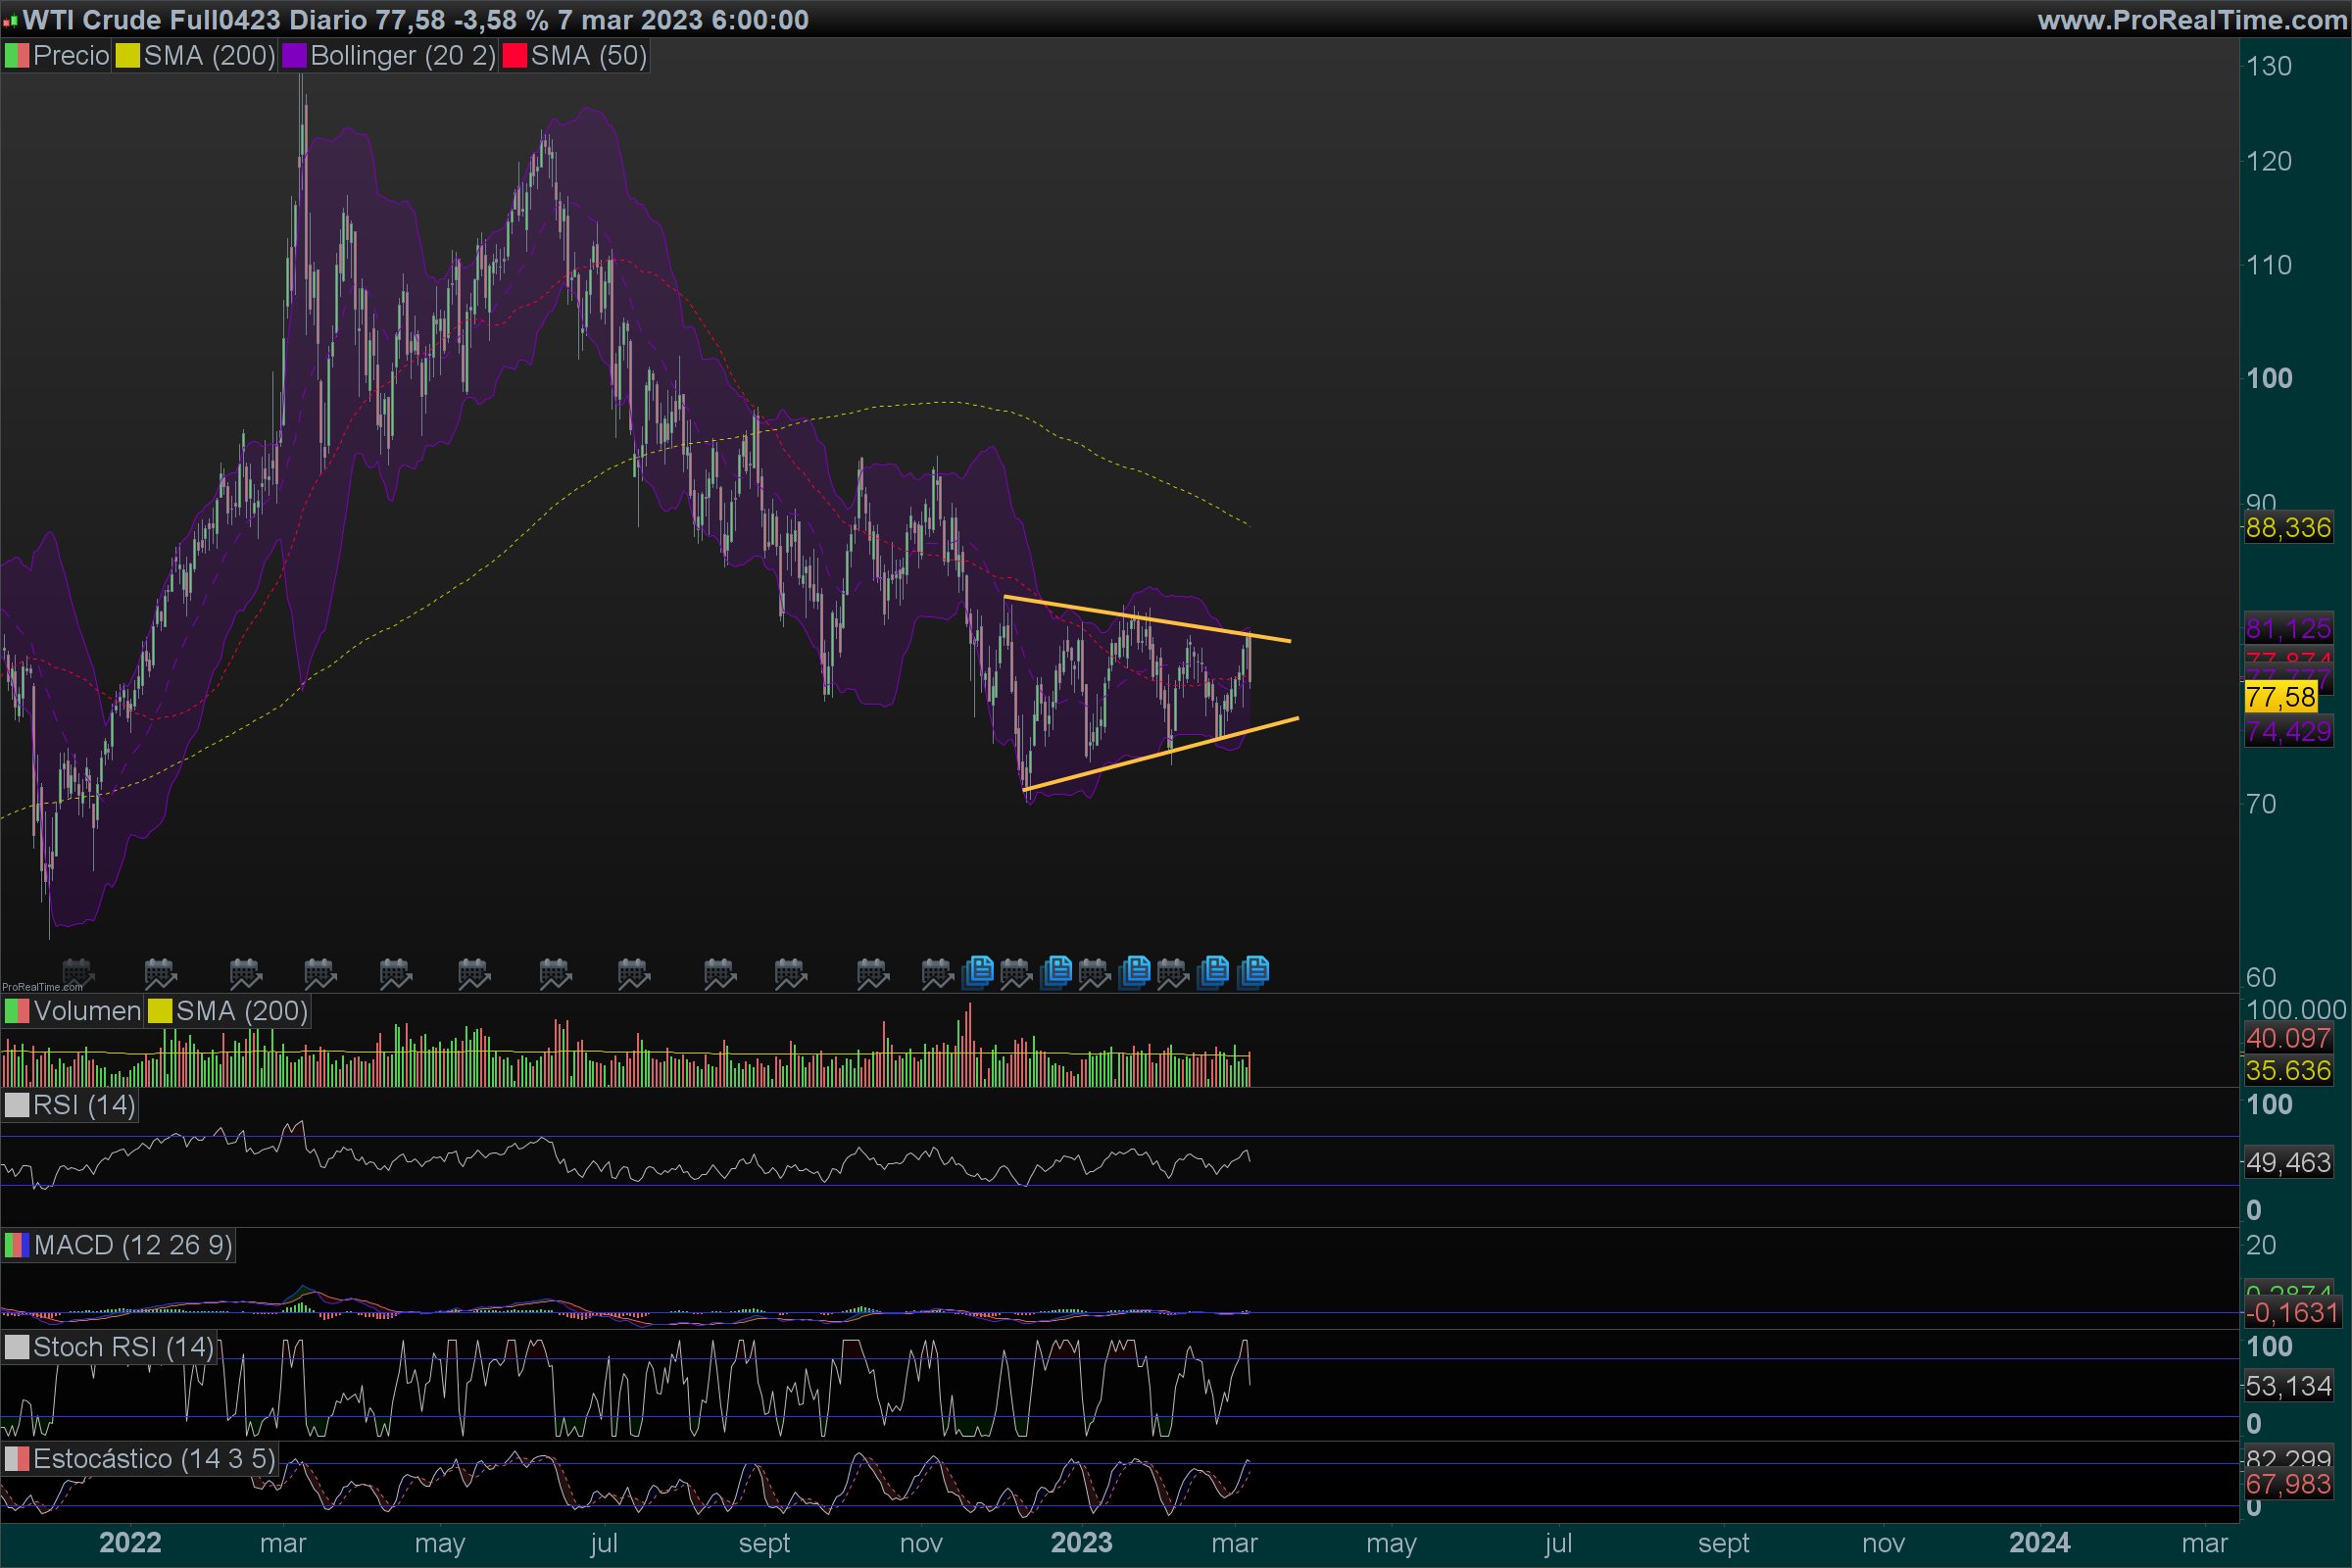Click the yellow 77,58 current price tag
Screen dimensions: 2352x1568
pos(2280,697)
